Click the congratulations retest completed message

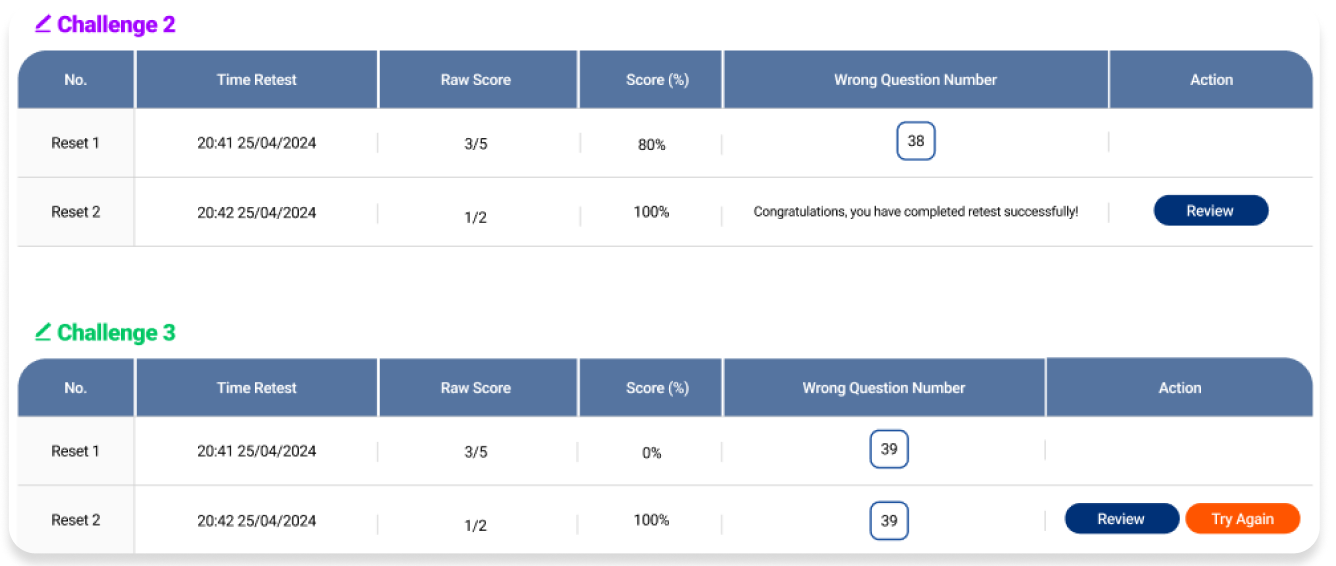tap(916, 212)
